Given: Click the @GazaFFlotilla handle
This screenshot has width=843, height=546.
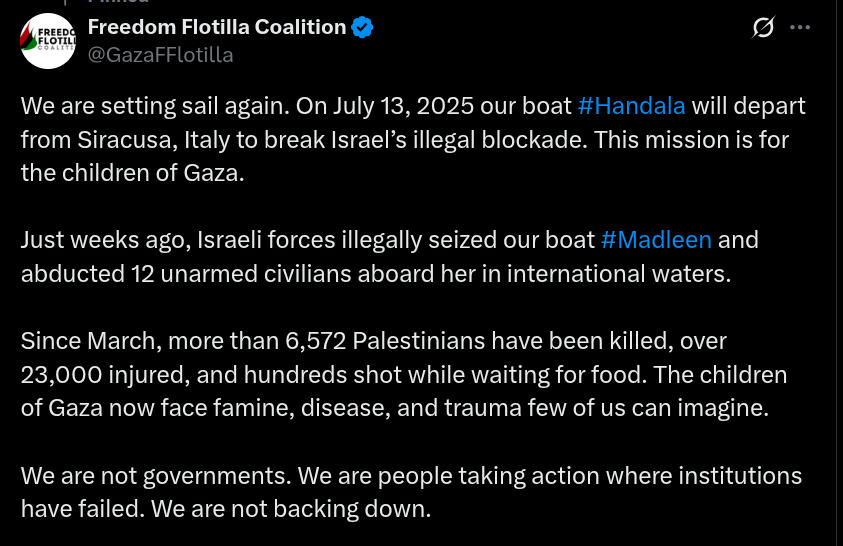Looking at the screenshot, I should pyautogui.click(x=160, y=55).
